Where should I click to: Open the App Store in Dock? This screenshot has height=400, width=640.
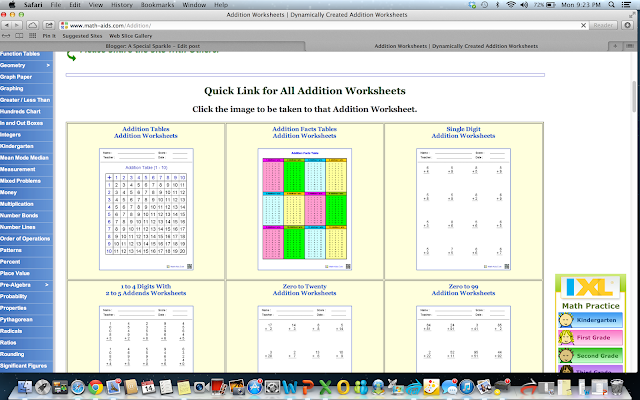click(255, 387)
